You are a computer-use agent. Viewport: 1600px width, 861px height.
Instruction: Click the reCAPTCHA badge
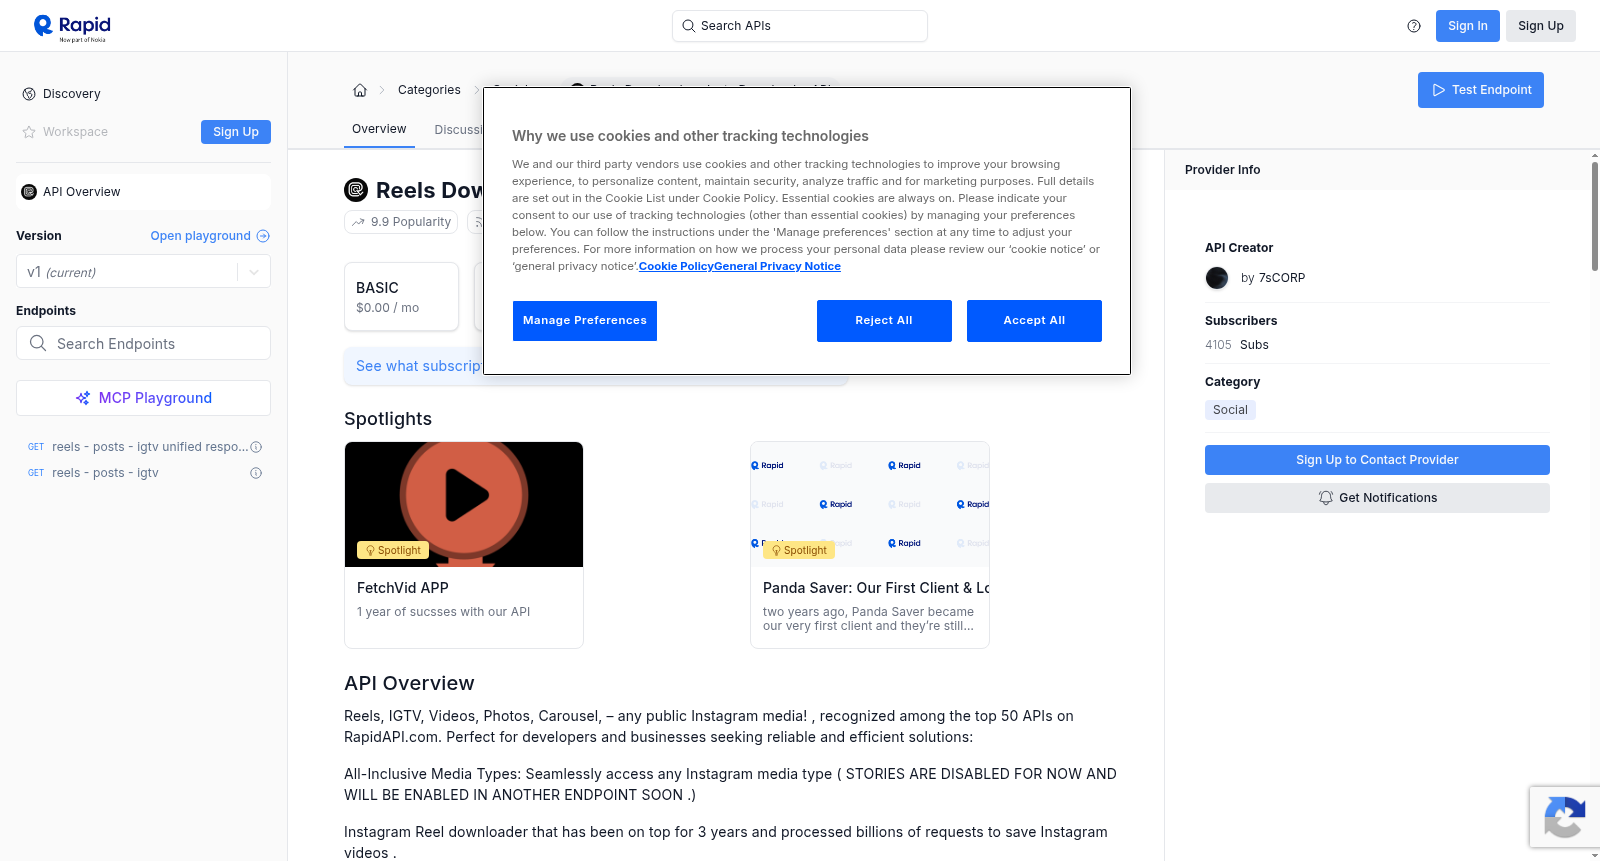[x=1564, y=817]
